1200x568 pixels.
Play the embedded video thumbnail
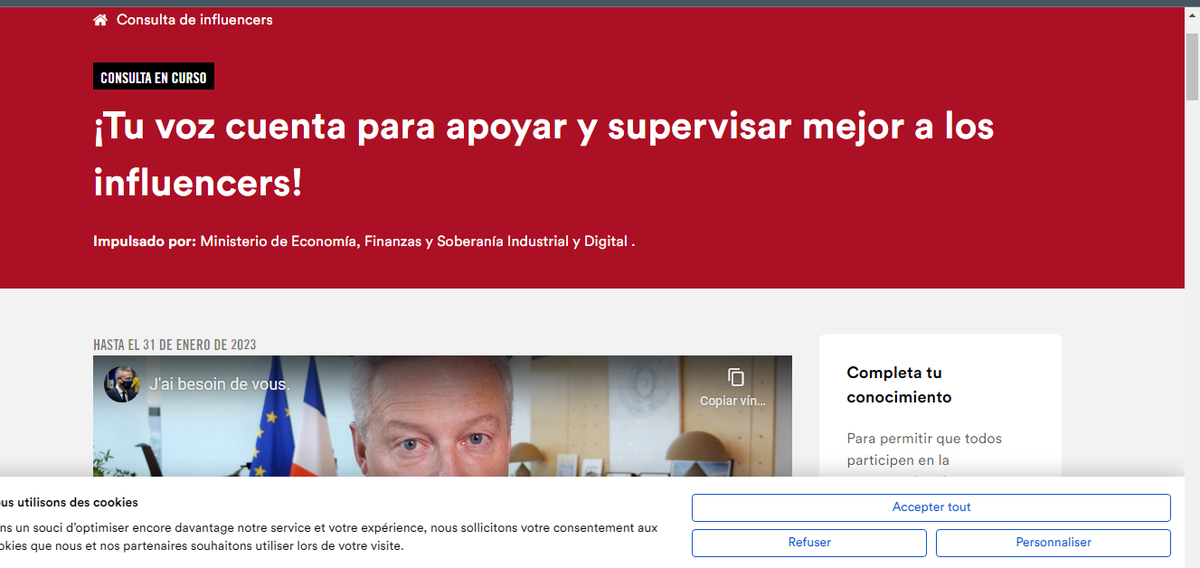pyautogui.click(x=442, y=417)
